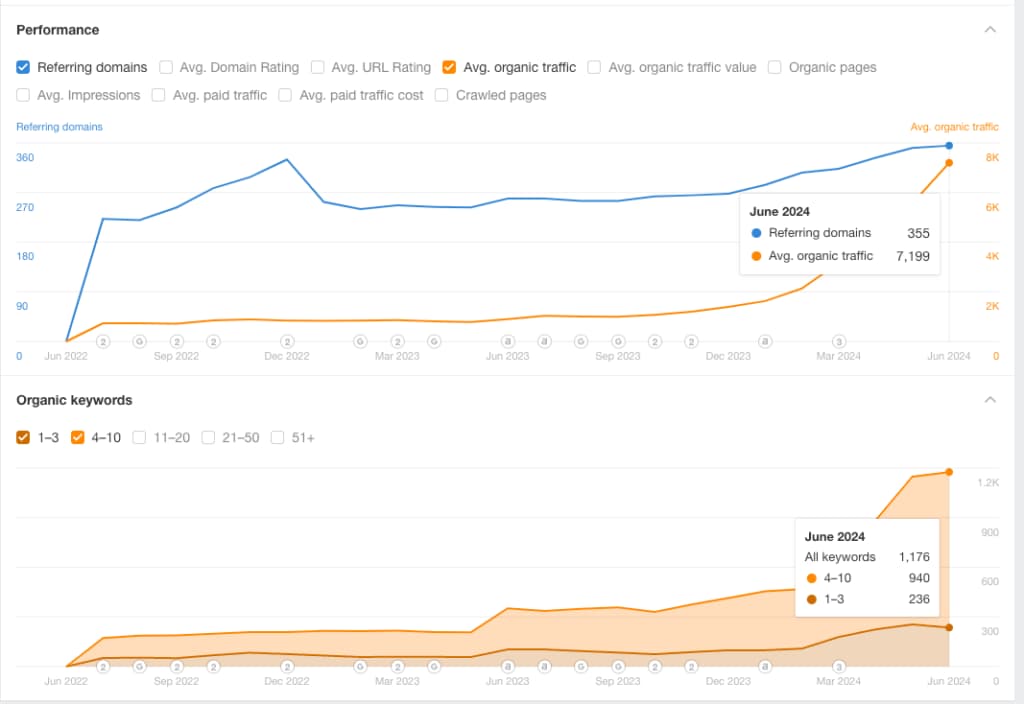Click the blue June 2024 referring domains data point
Image resolution: width=1024 pixels, height=704 pixels.
(948, 146)
